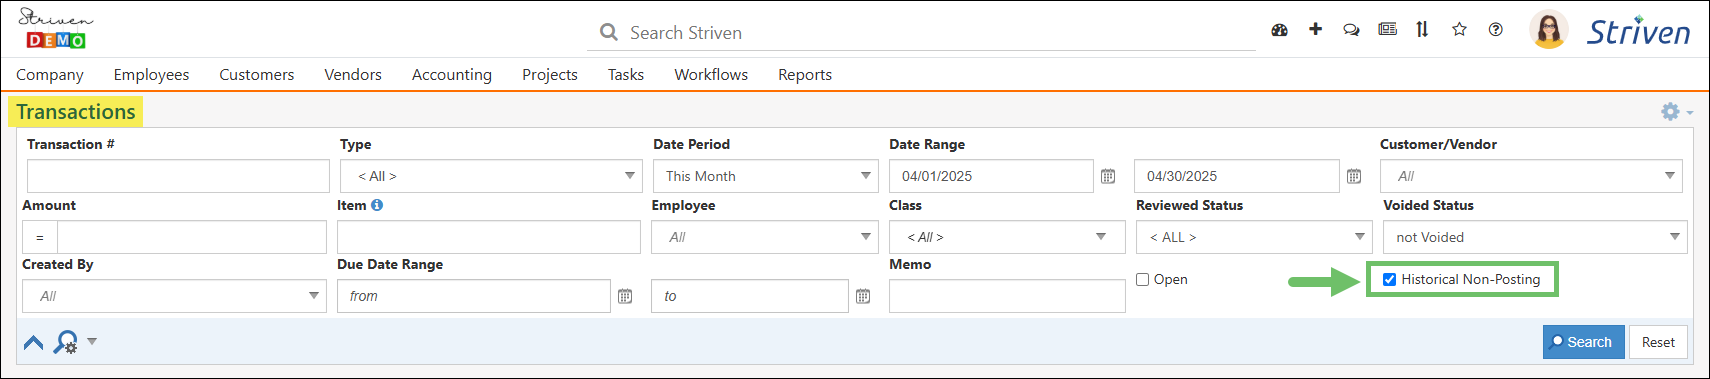This screenshot has width=1710, height=379.
Task: Click the Item info icon
Action: click(x=377, y=205)
